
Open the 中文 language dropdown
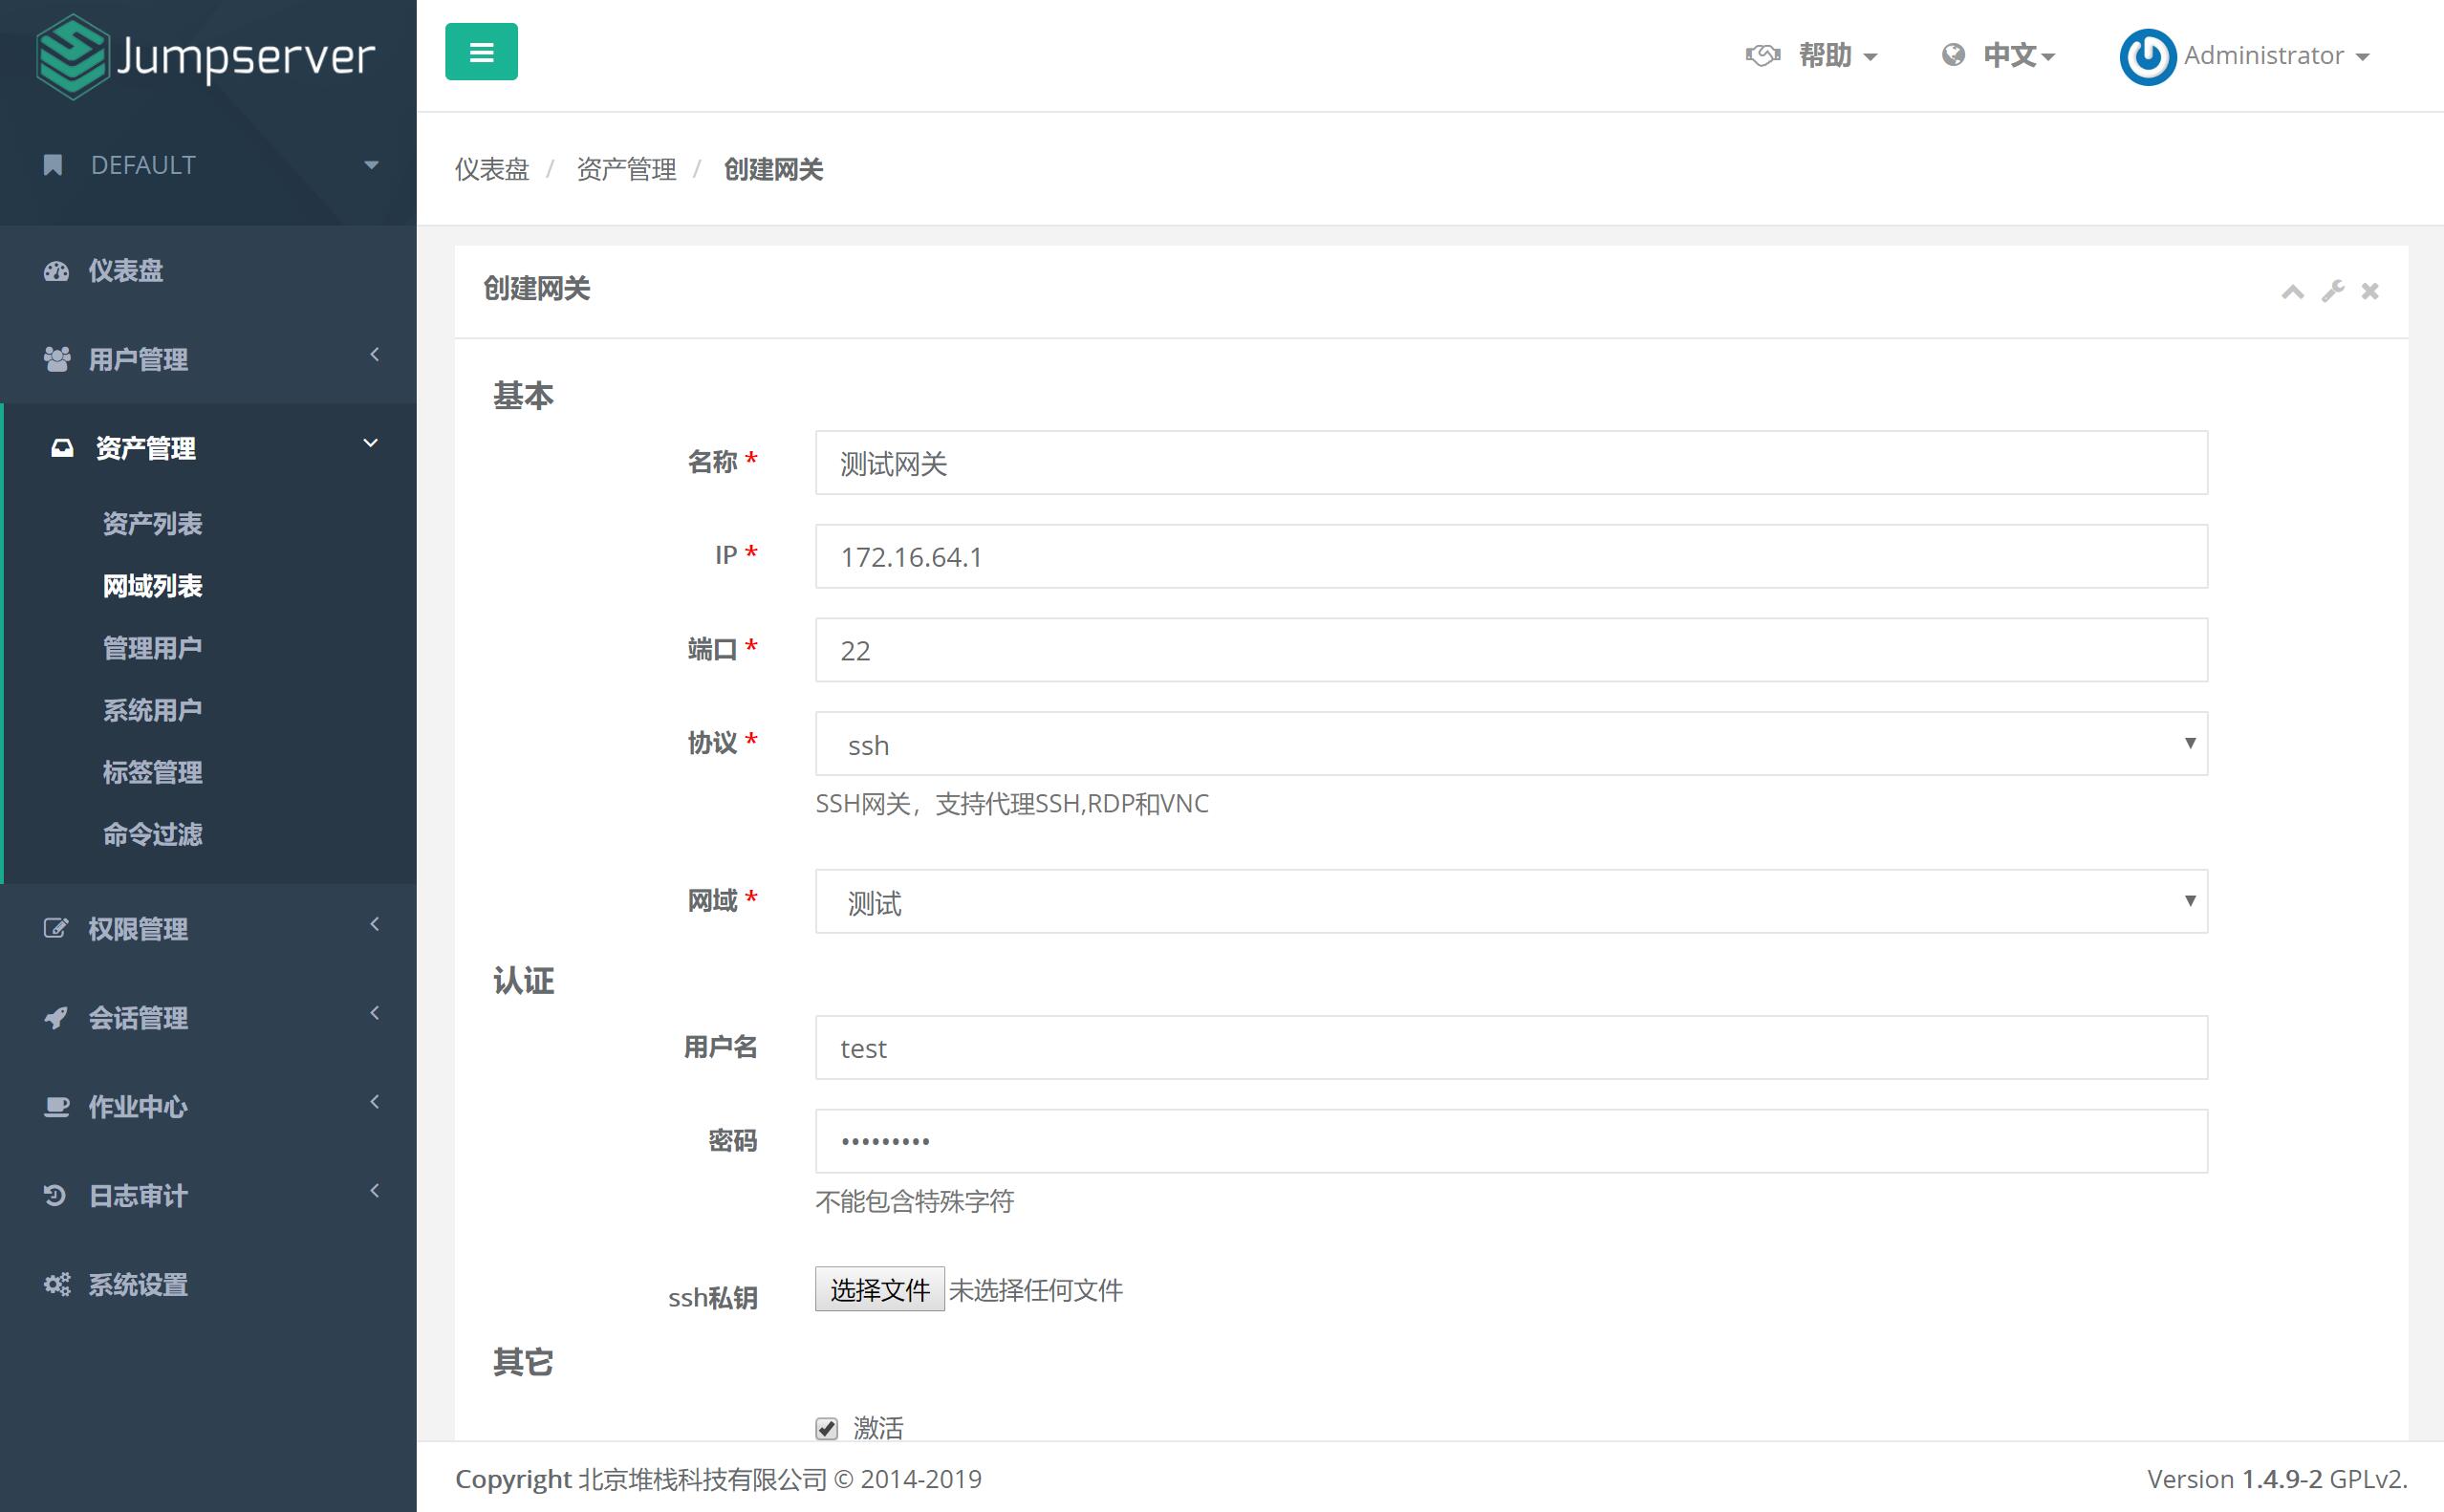[2020, 55]
